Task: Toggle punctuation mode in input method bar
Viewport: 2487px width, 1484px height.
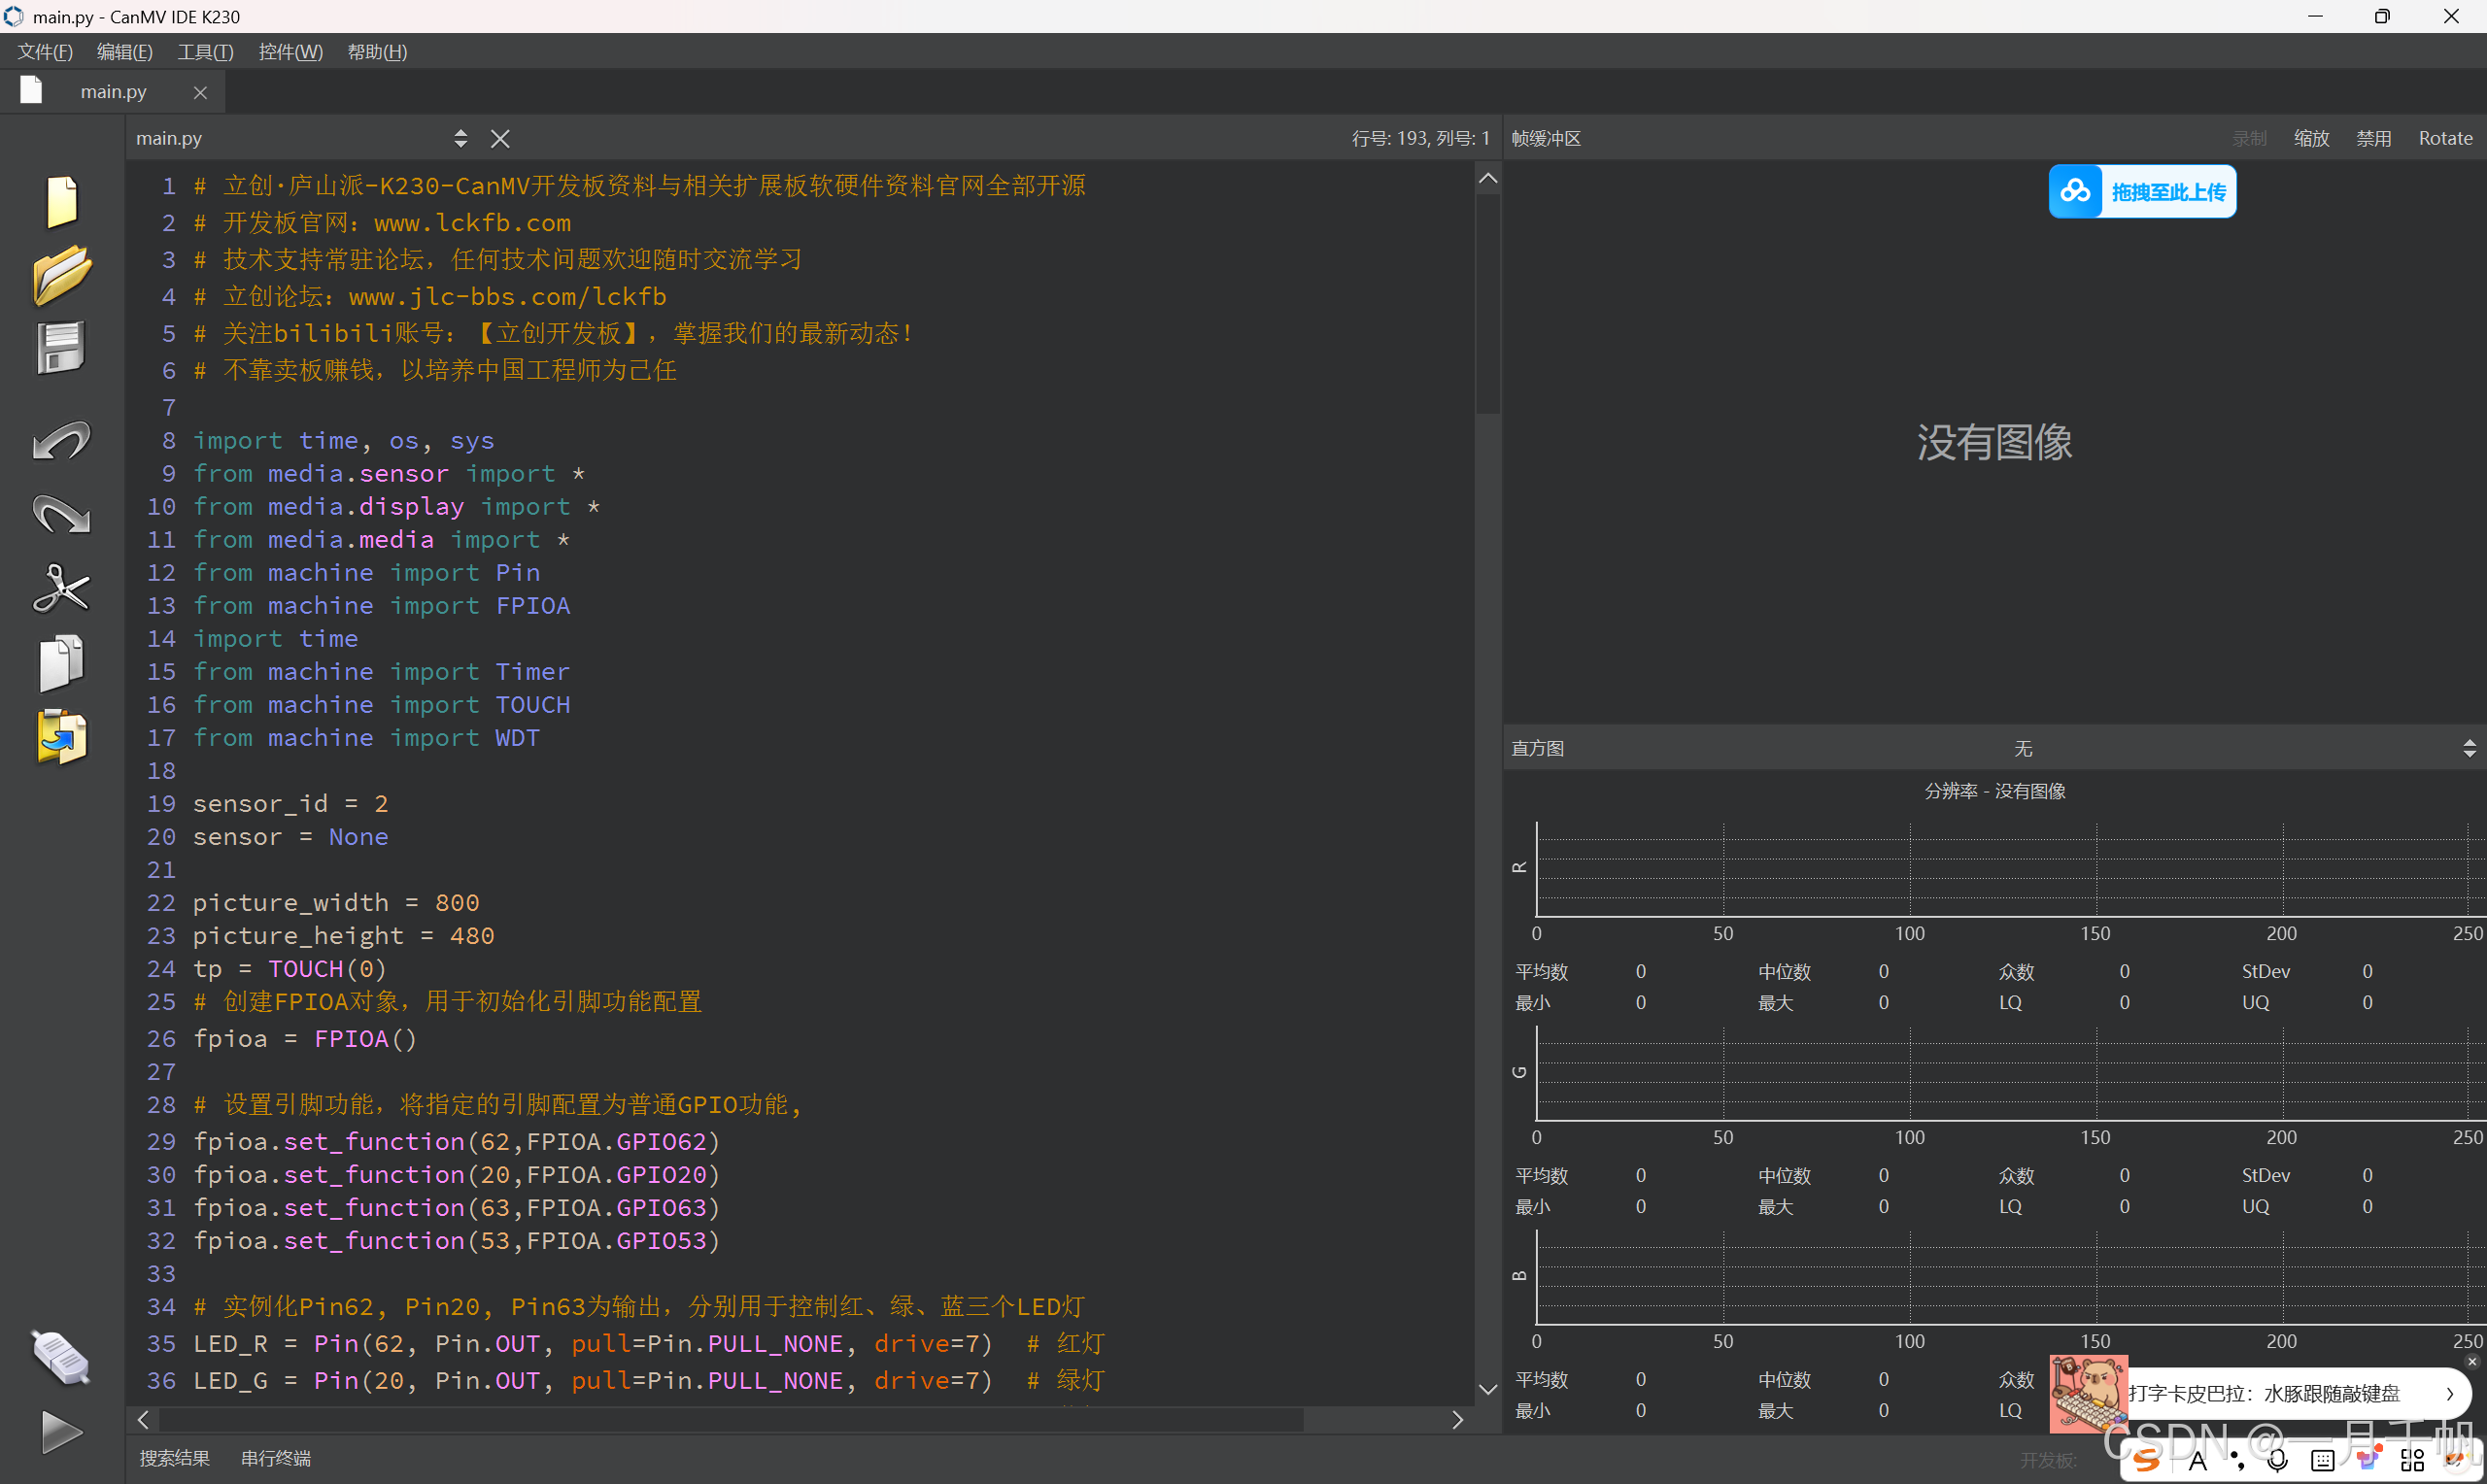Action: click(2236, 1462)
